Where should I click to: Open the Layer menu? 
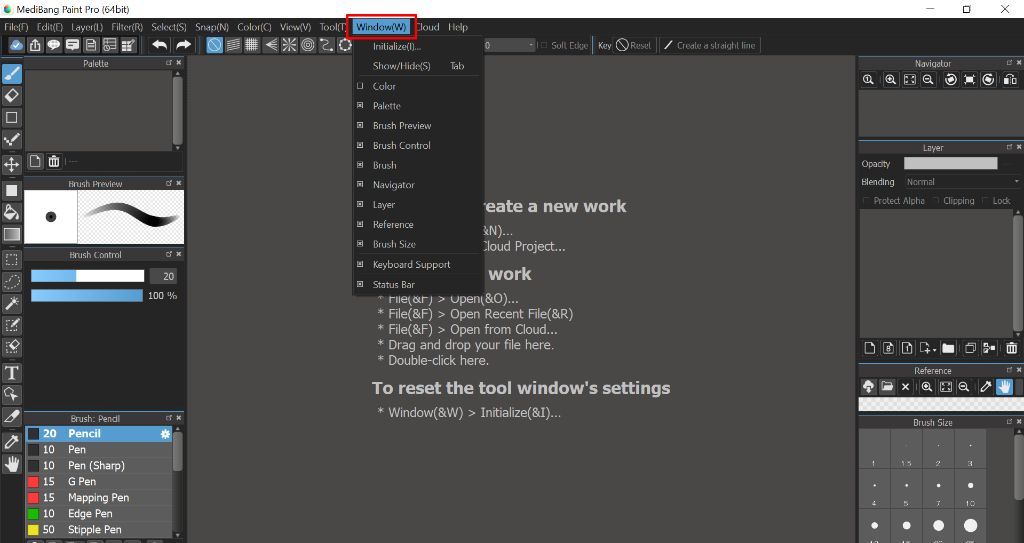tap(87, 27)
